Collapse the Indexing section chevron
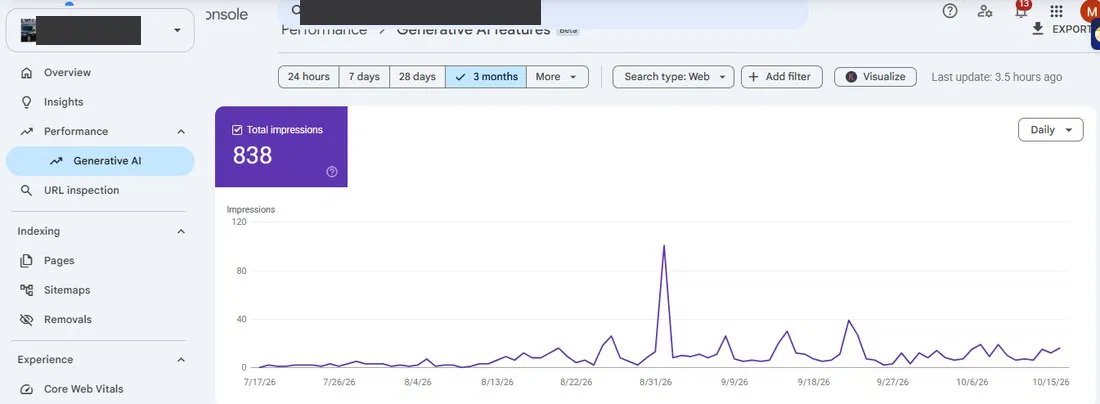 [x=180, y=231]
